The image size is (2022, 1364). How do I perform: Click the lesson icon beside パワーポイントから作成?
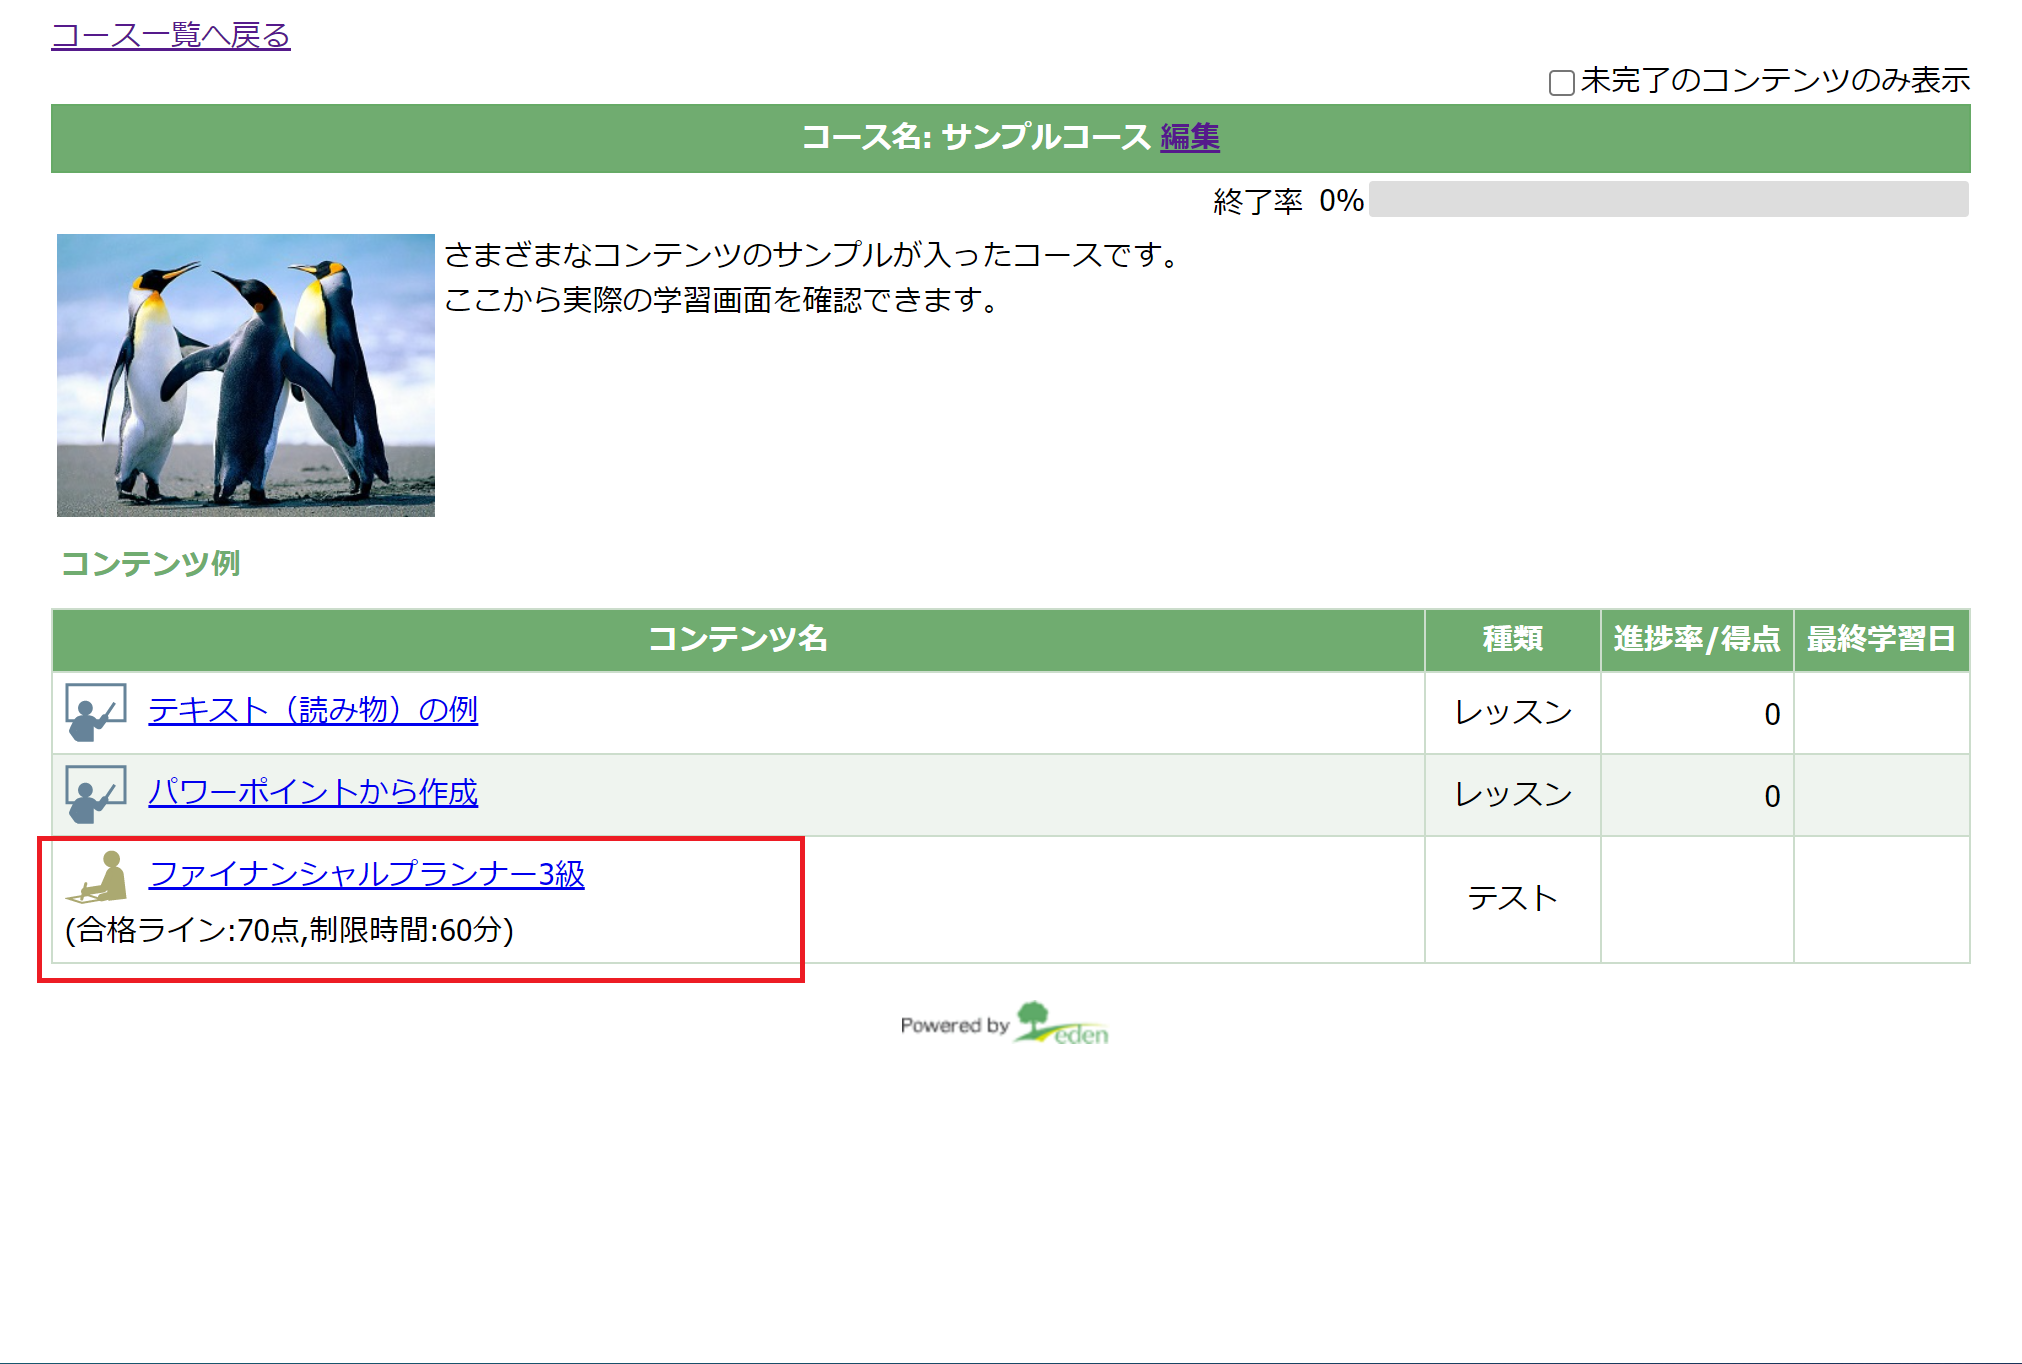pos(96,794)
